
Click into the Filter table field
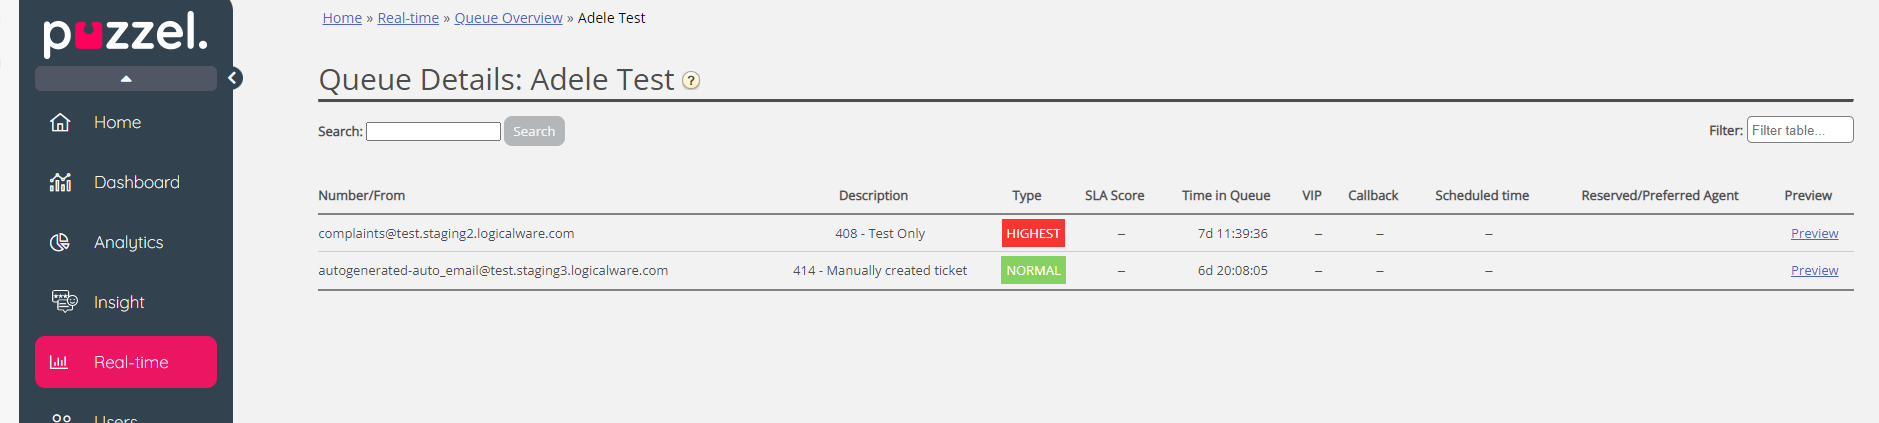(1799, 130)
